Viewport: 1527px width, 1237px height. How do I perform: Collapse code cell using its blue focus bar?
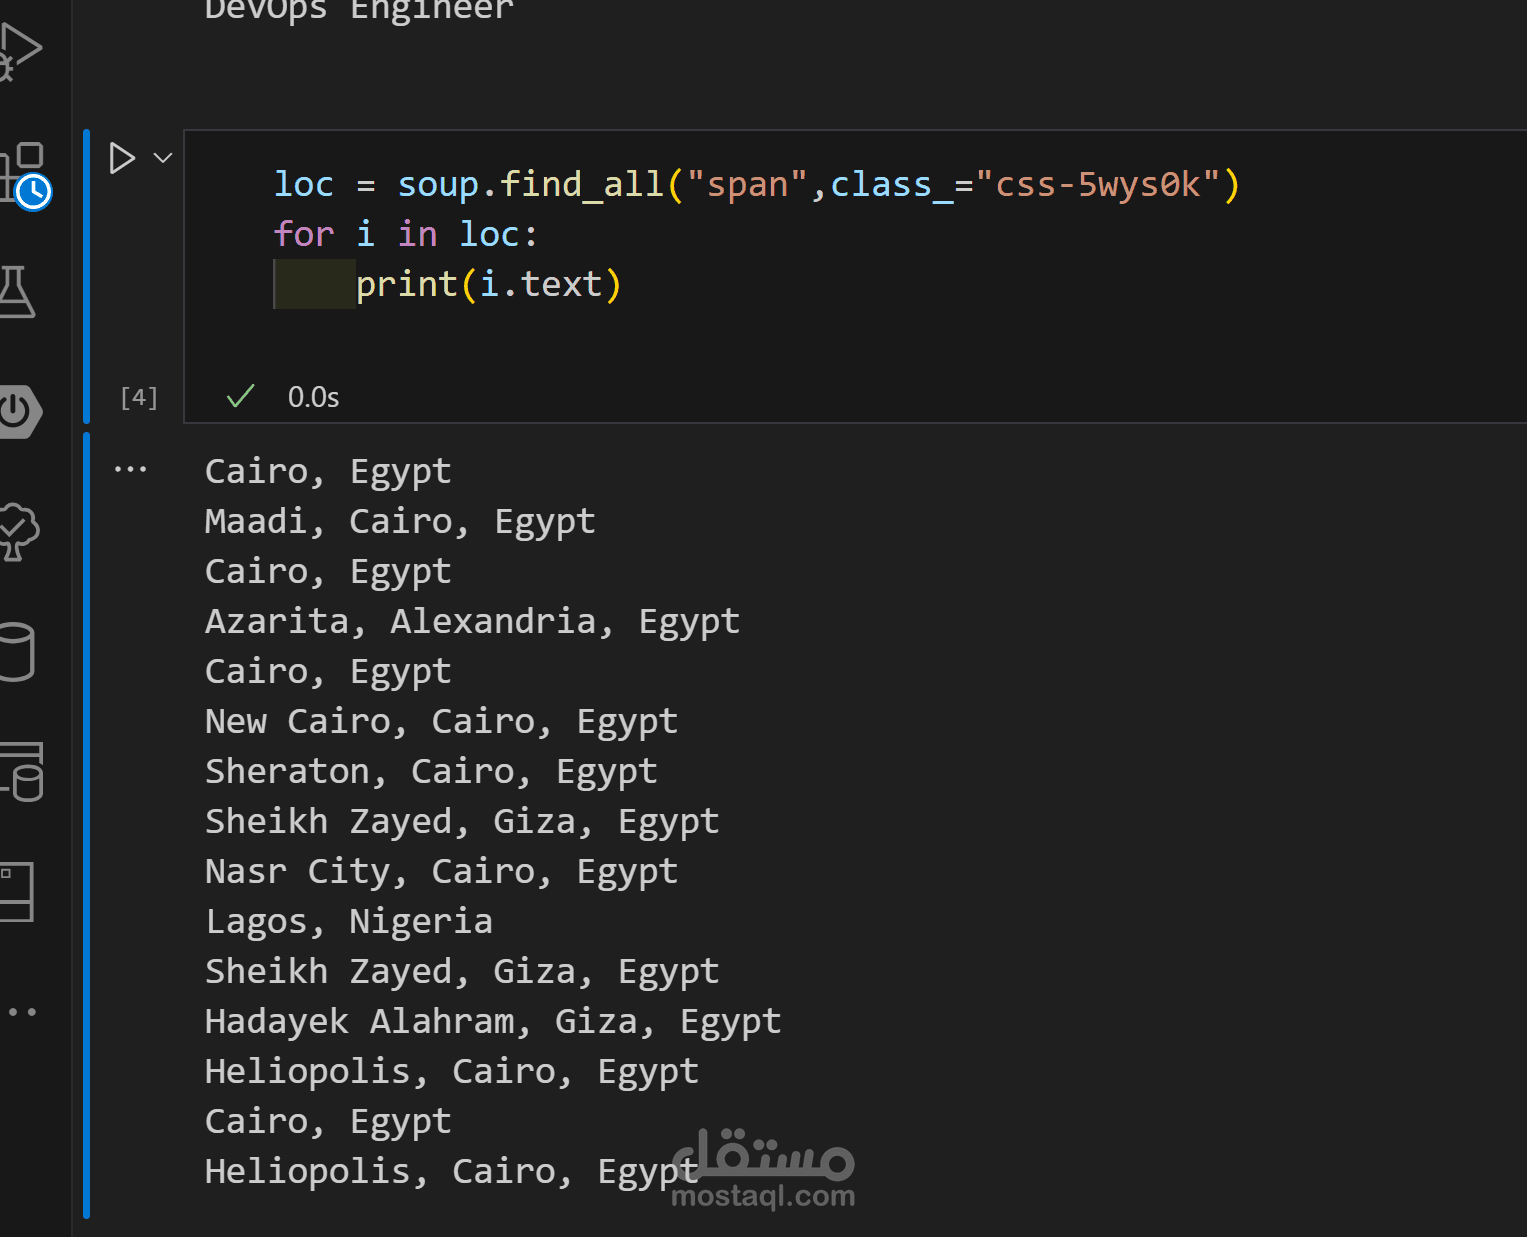pyautogui.click(x=87, y=275)
